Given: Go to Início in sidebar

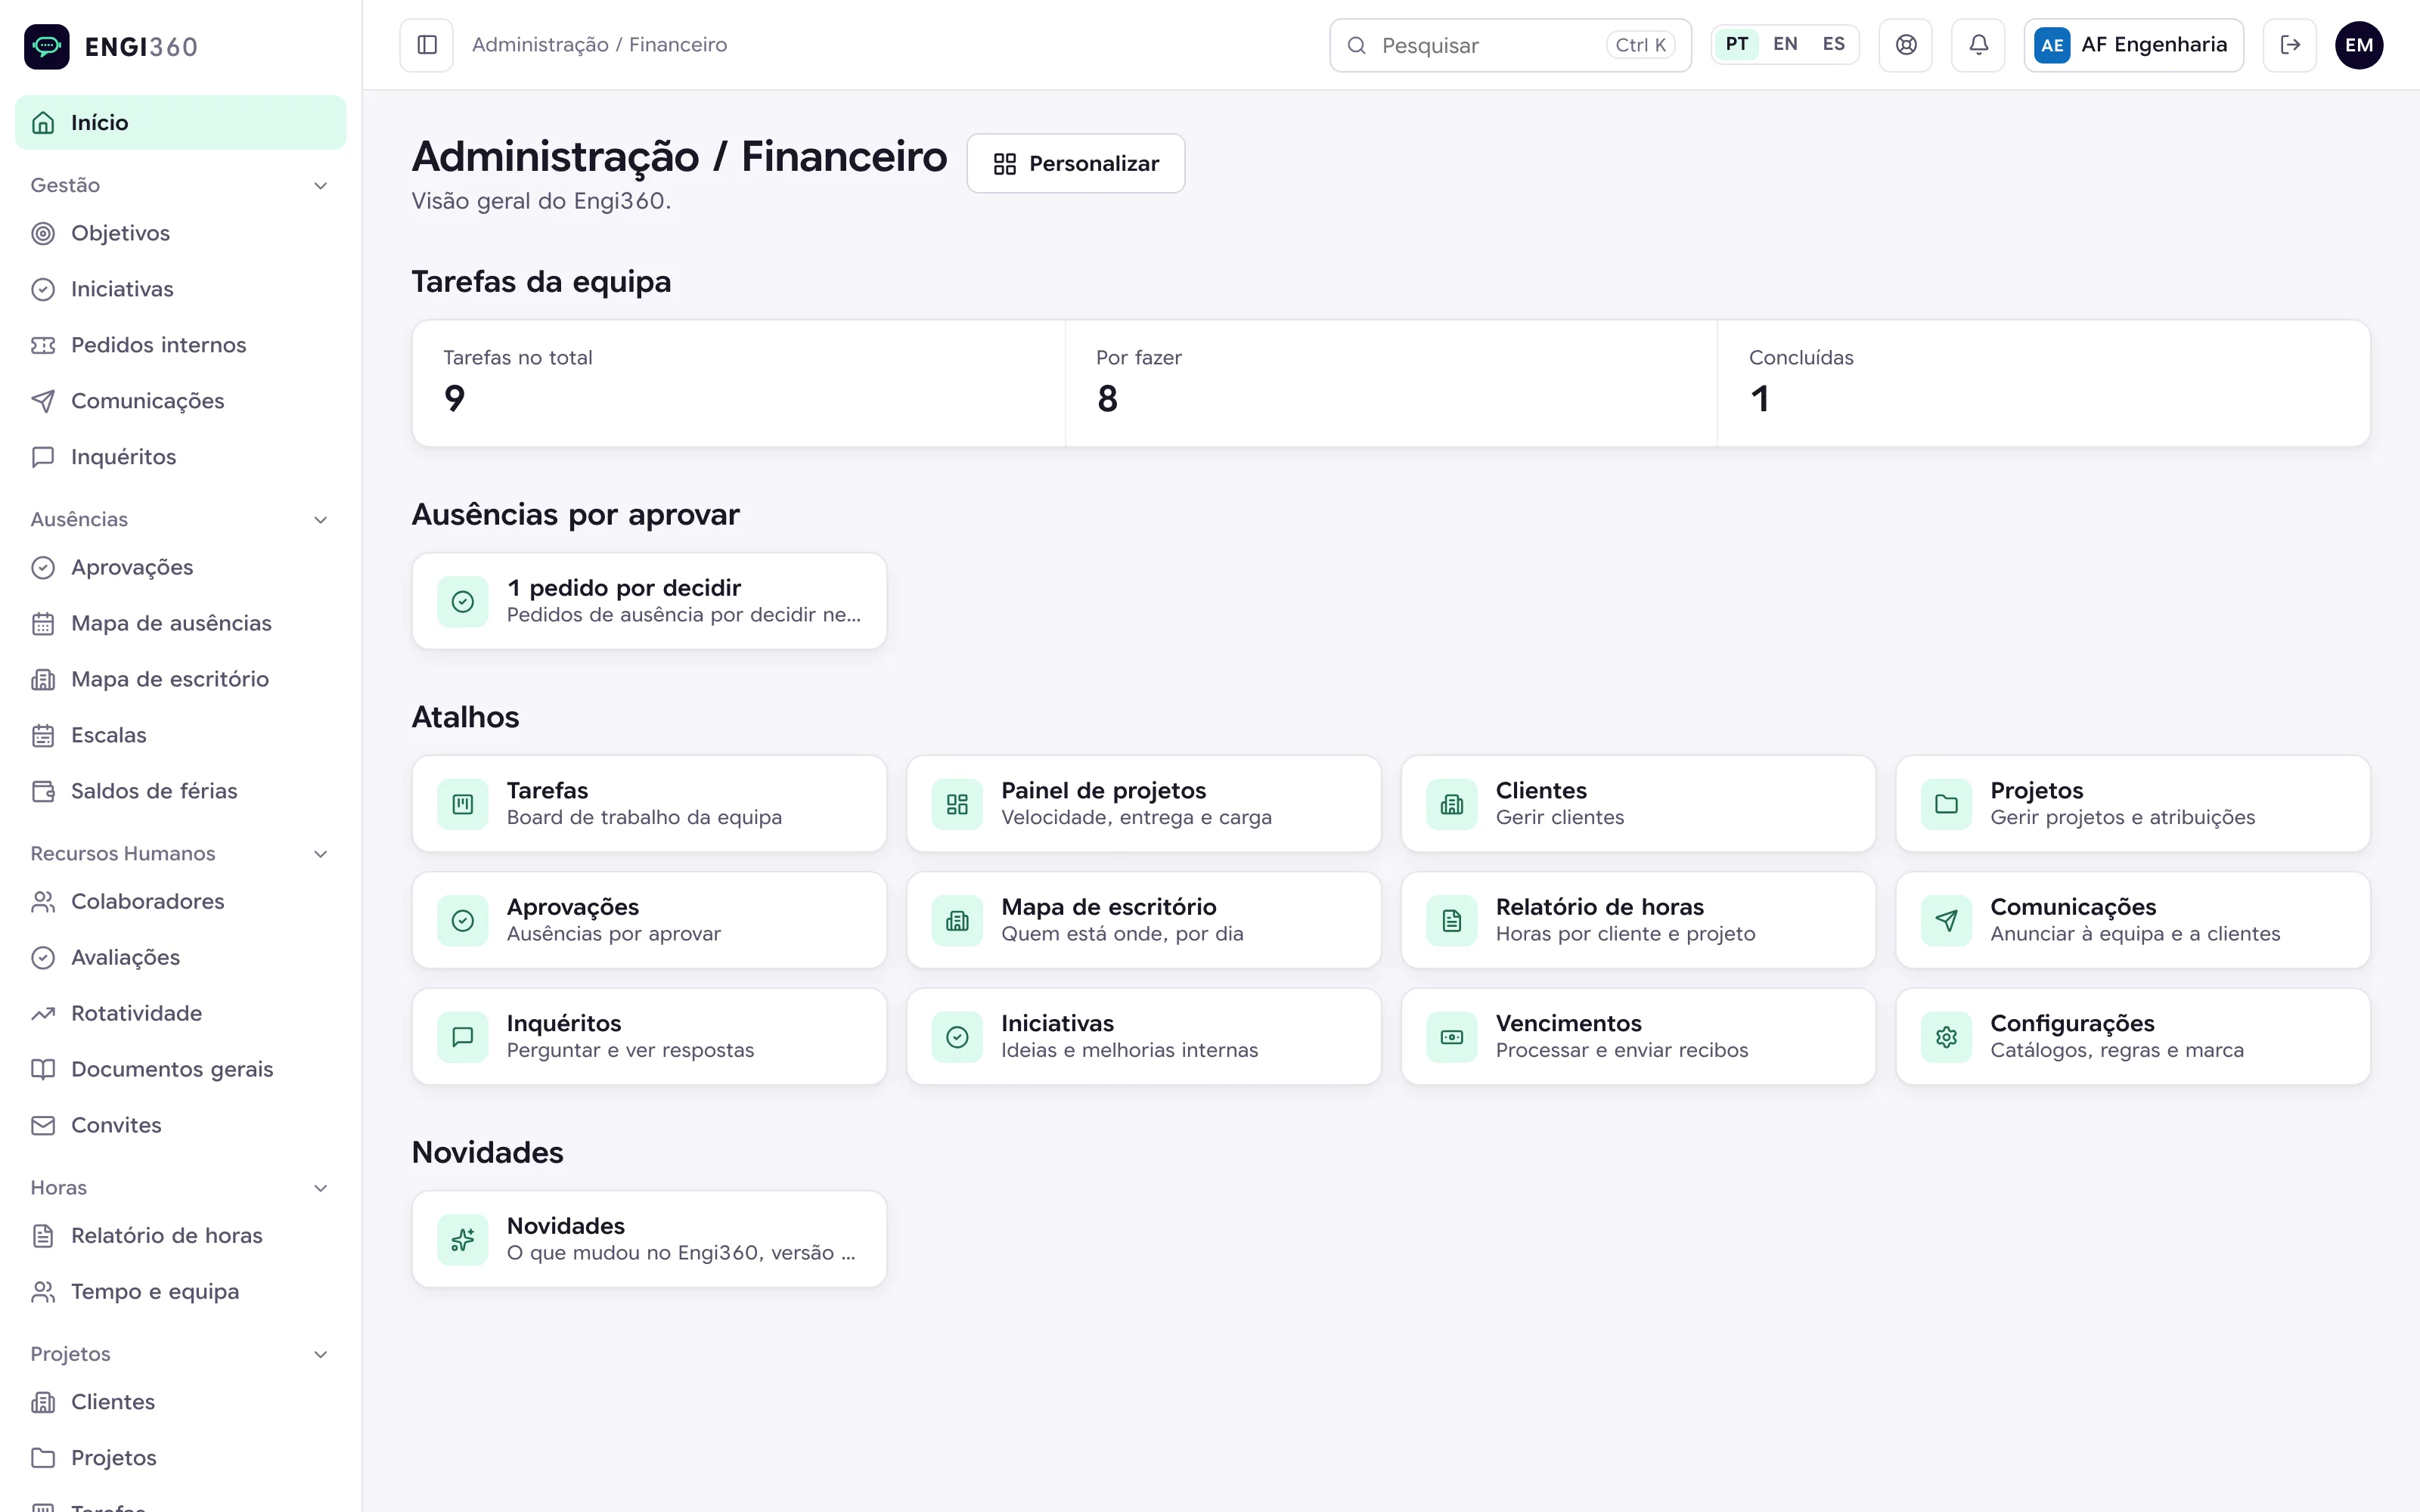Looking at the screenshot, I should pos(181,122).
